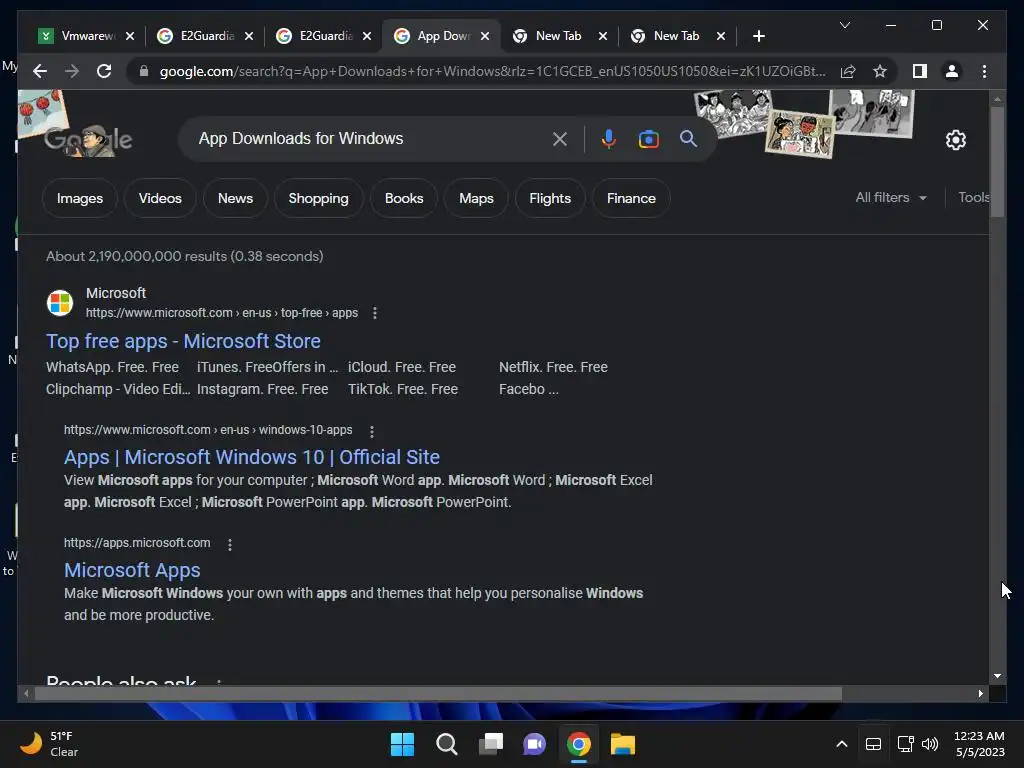Screen dimensions: 1024x768
Task: Filter results by Flights
Action: (x=550, y=198)
